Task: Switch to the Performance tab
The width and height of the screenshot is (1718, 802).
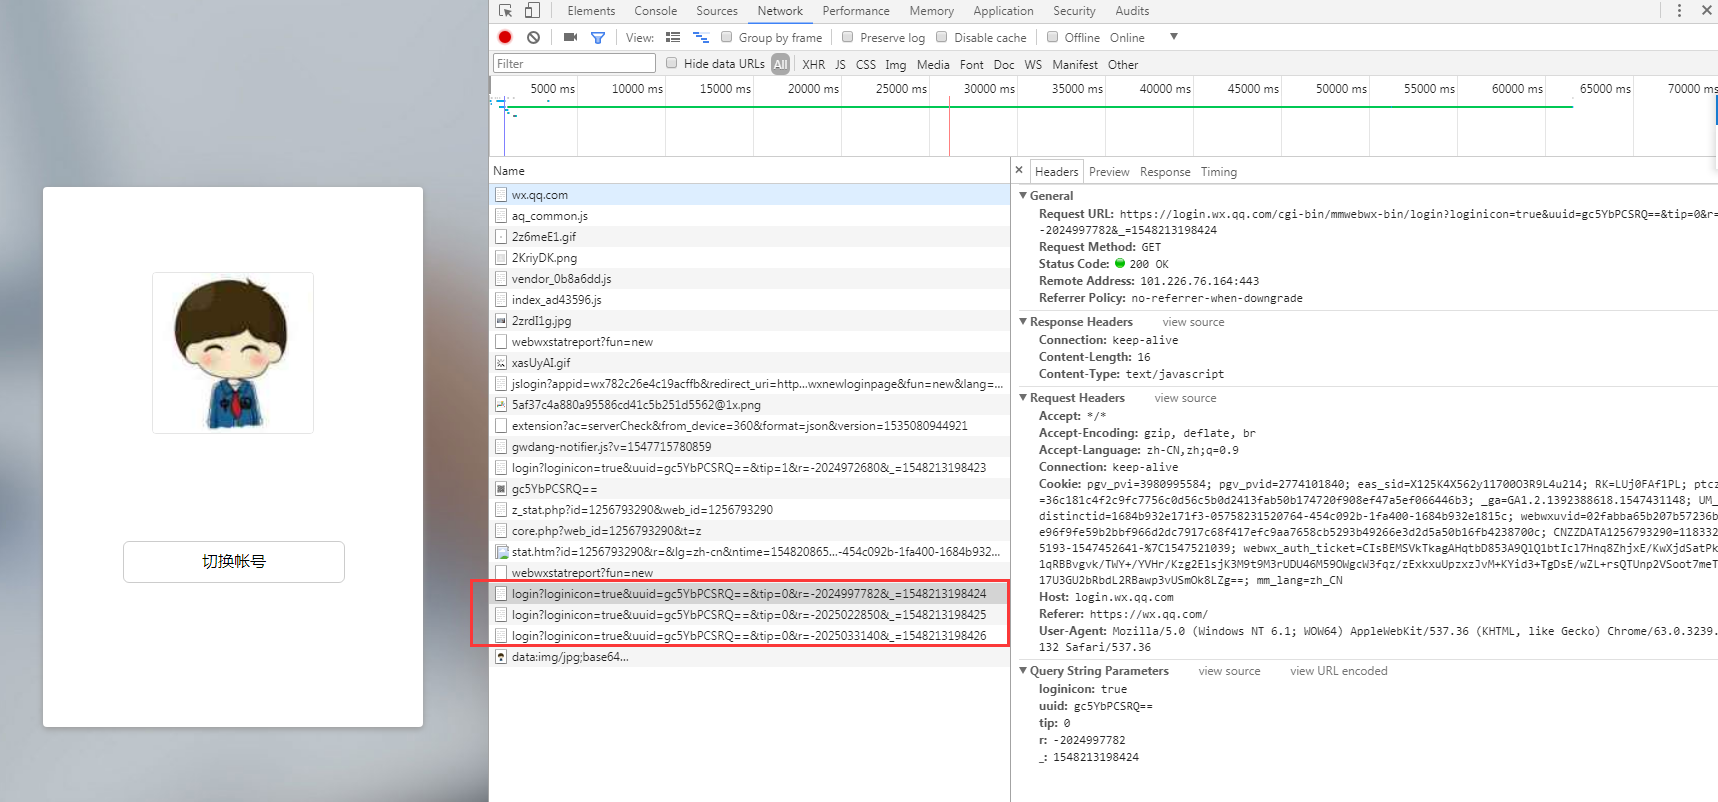Action: pos(856,11)
